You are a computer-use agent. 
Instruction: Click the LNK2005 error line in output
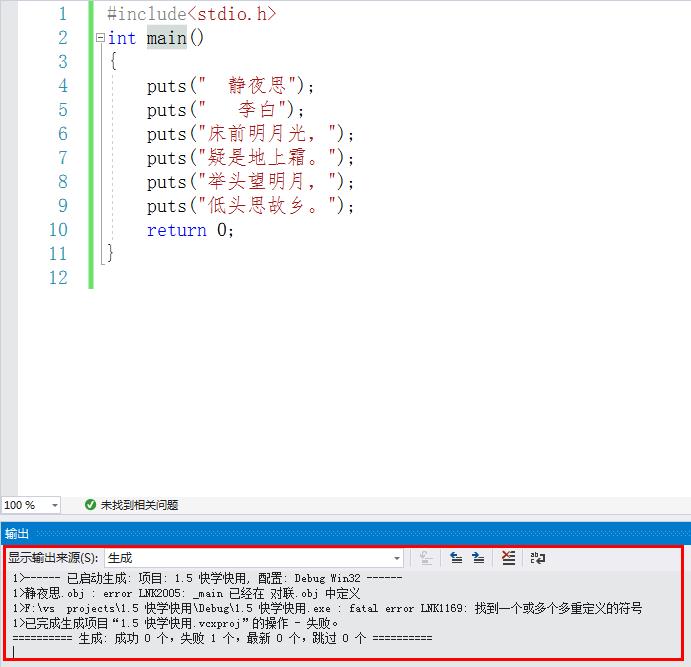(x=186, y=593)
